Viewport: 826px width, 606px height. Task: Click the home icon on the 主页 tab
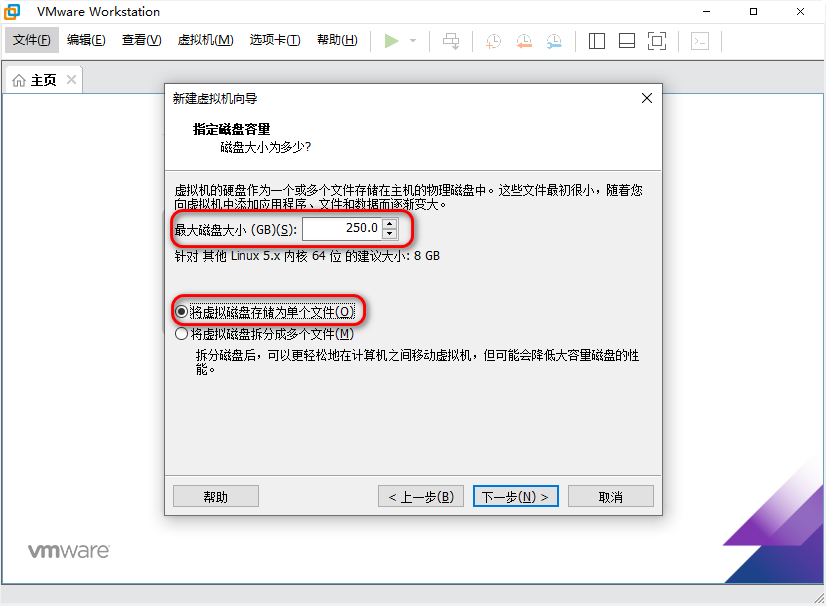pos(19,80)
